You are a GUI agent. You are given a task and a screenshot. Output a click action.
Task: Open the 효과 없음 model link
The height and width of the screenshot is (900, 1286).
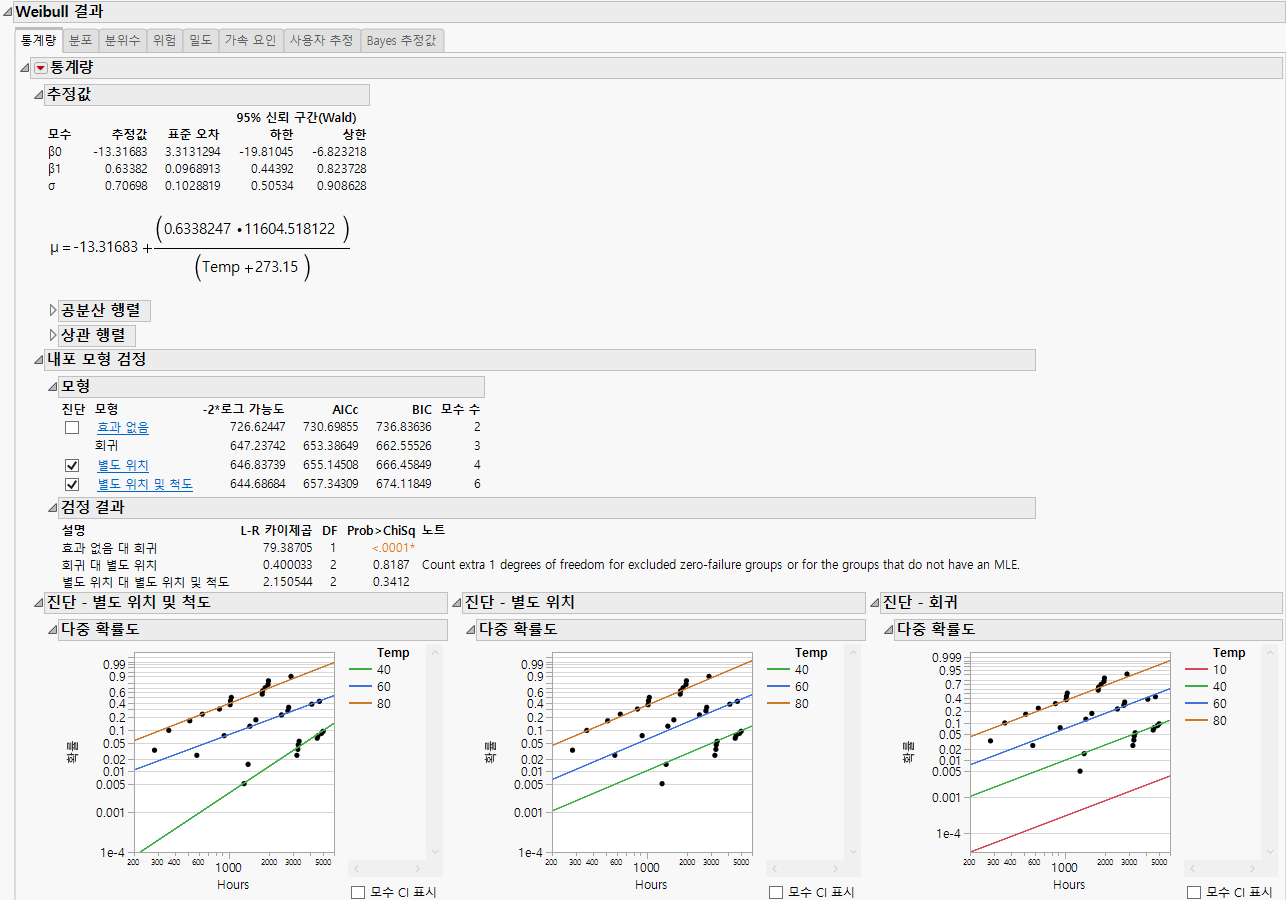(x=122, y=427)
